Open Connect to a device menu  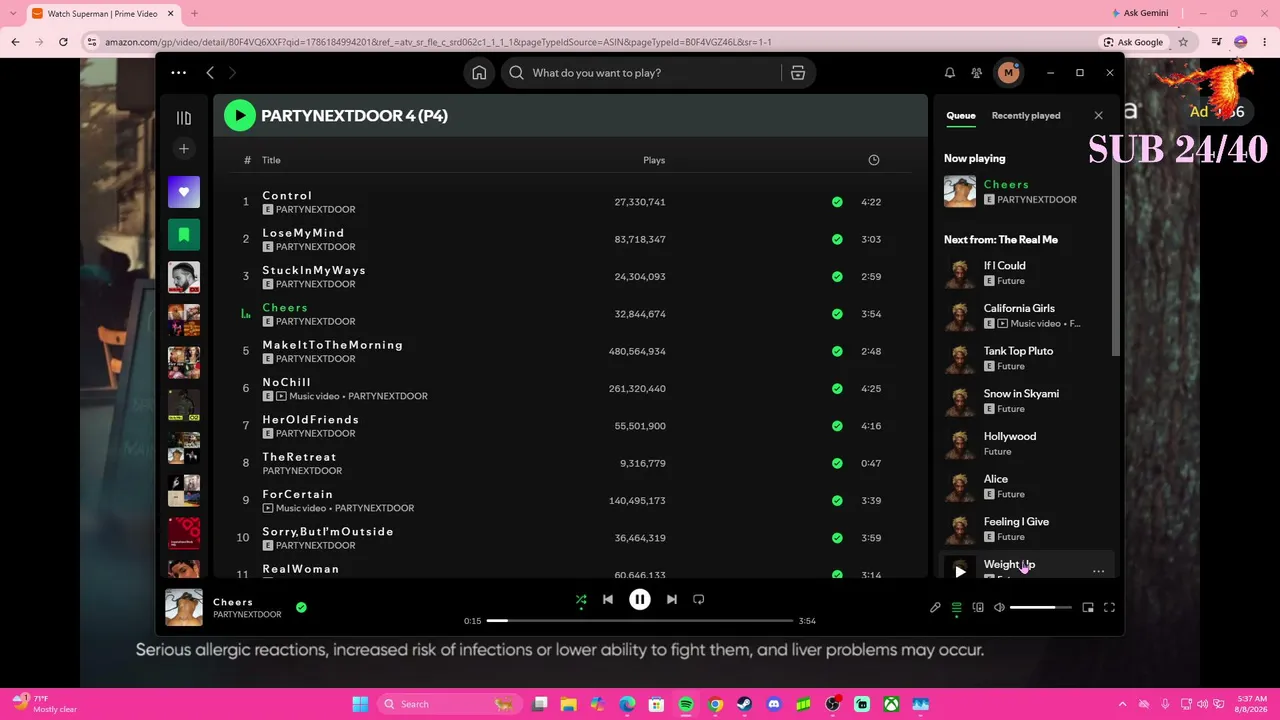pos(978,607)
